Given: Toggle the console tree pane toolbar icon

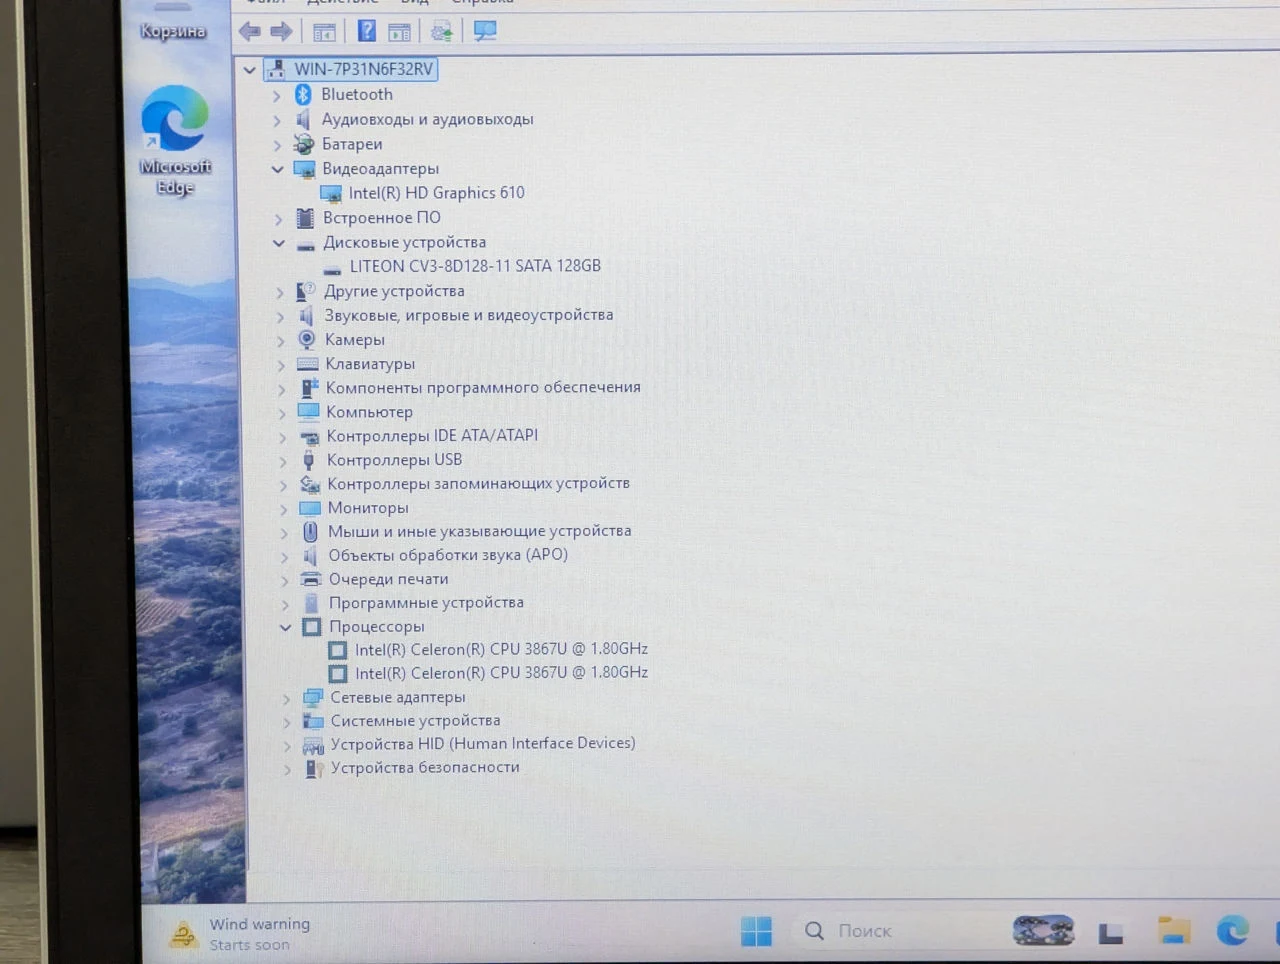Looking at the screenshot, I should tap(324, 32).
